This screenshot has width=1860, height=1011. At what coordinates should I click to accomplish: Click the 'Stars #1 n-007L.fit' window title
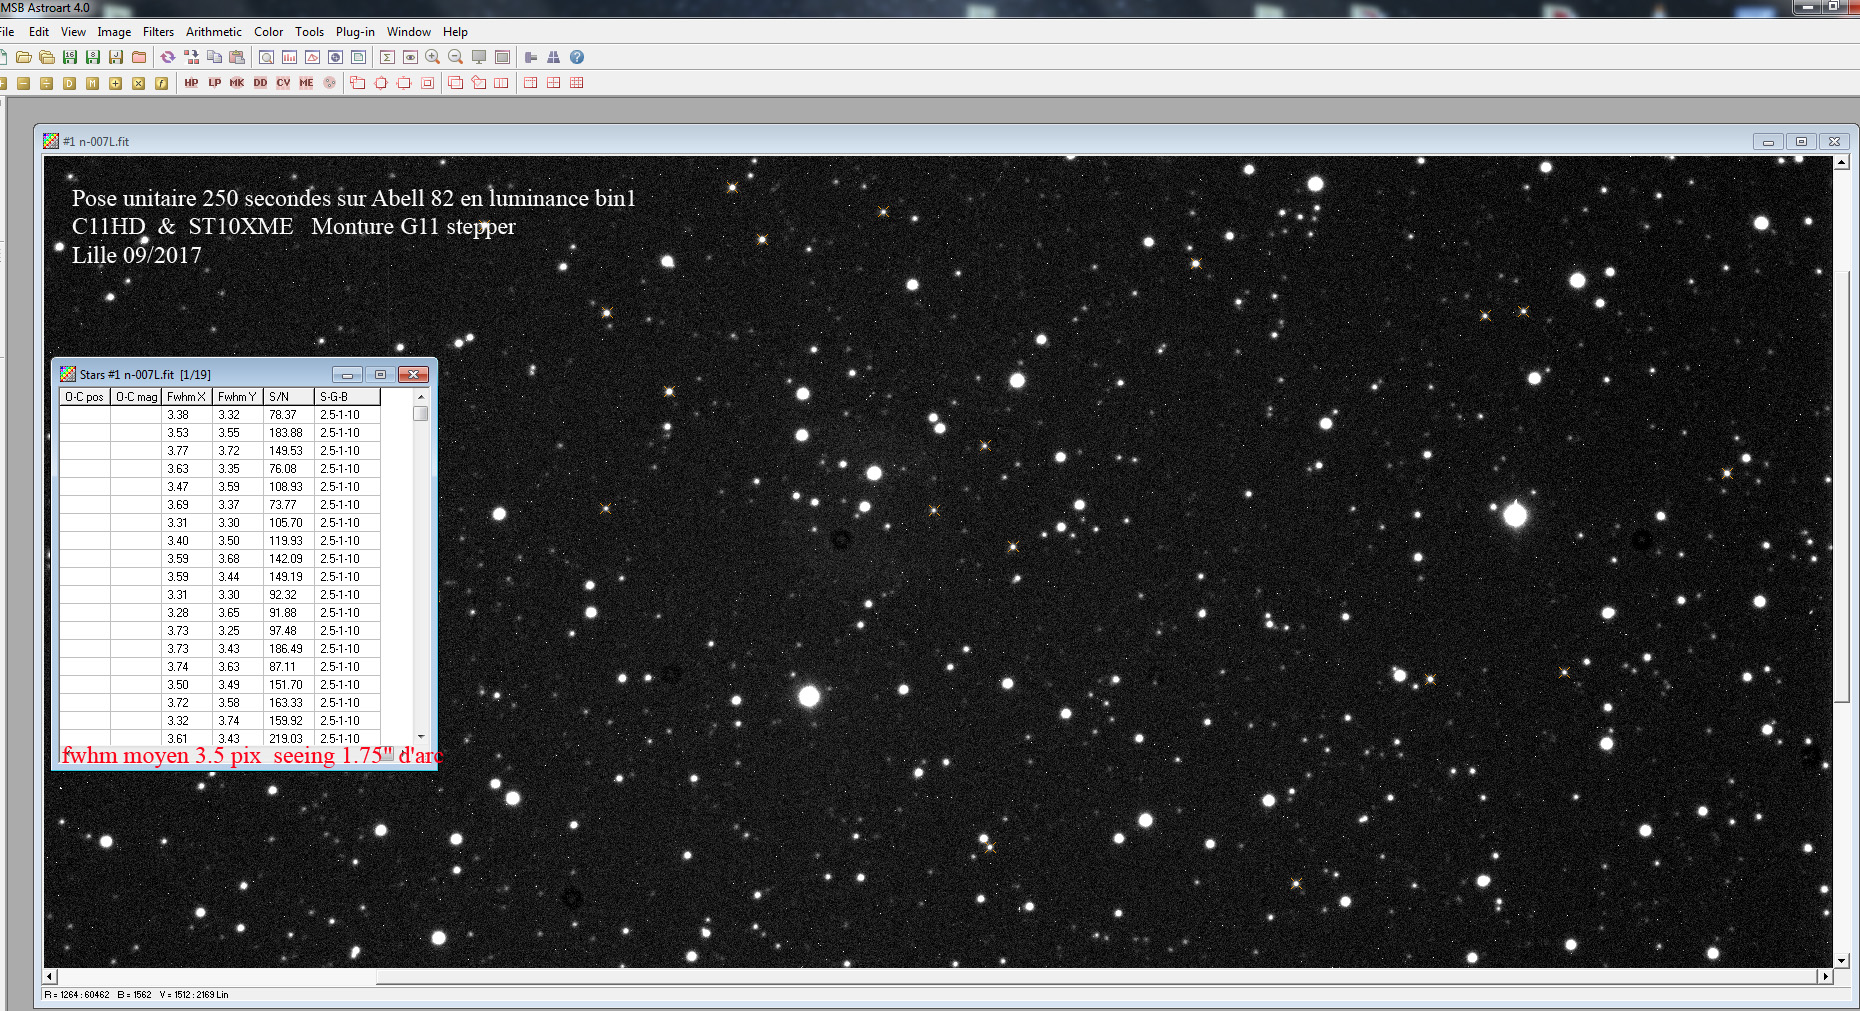pos(145,375)
